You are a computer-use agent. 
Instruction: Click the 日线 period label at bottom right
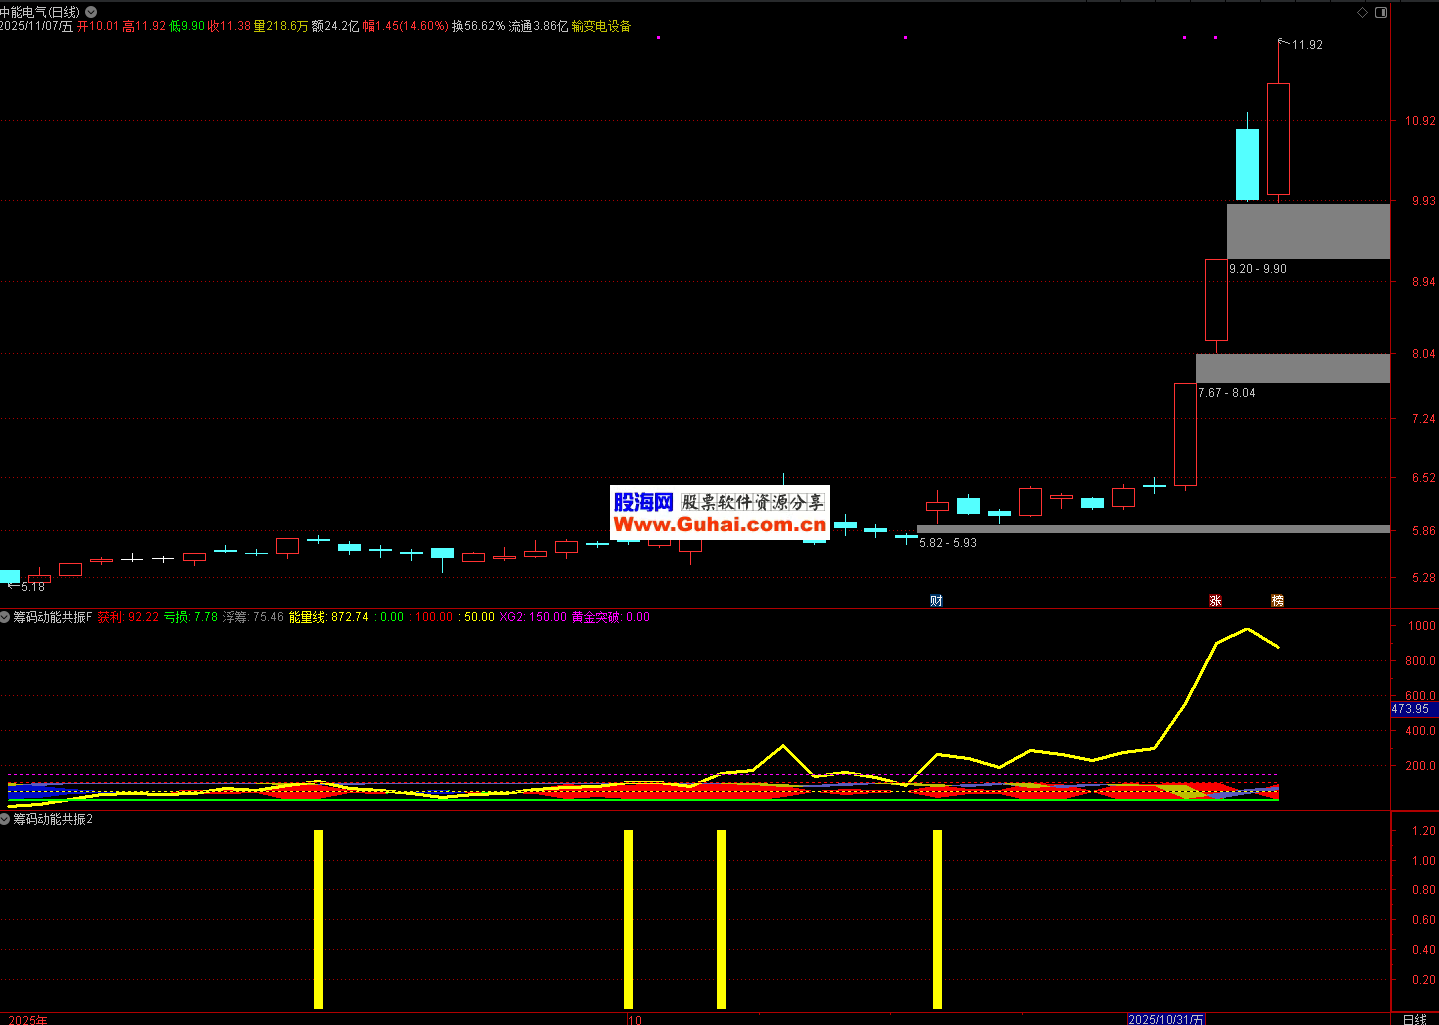coord(1414,1019)
